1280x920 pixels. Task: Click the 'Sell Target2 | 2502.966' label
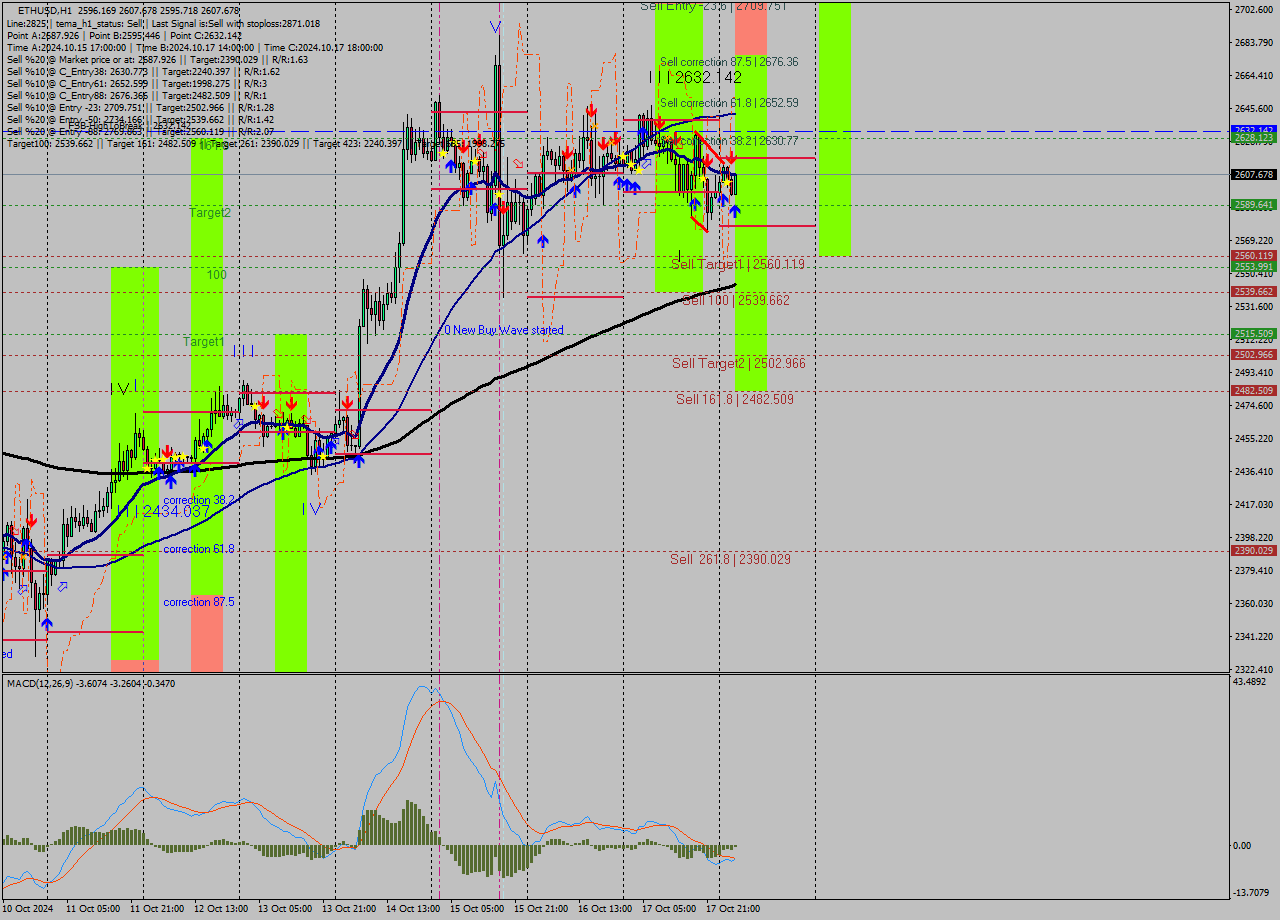click(x=738, y=363)
